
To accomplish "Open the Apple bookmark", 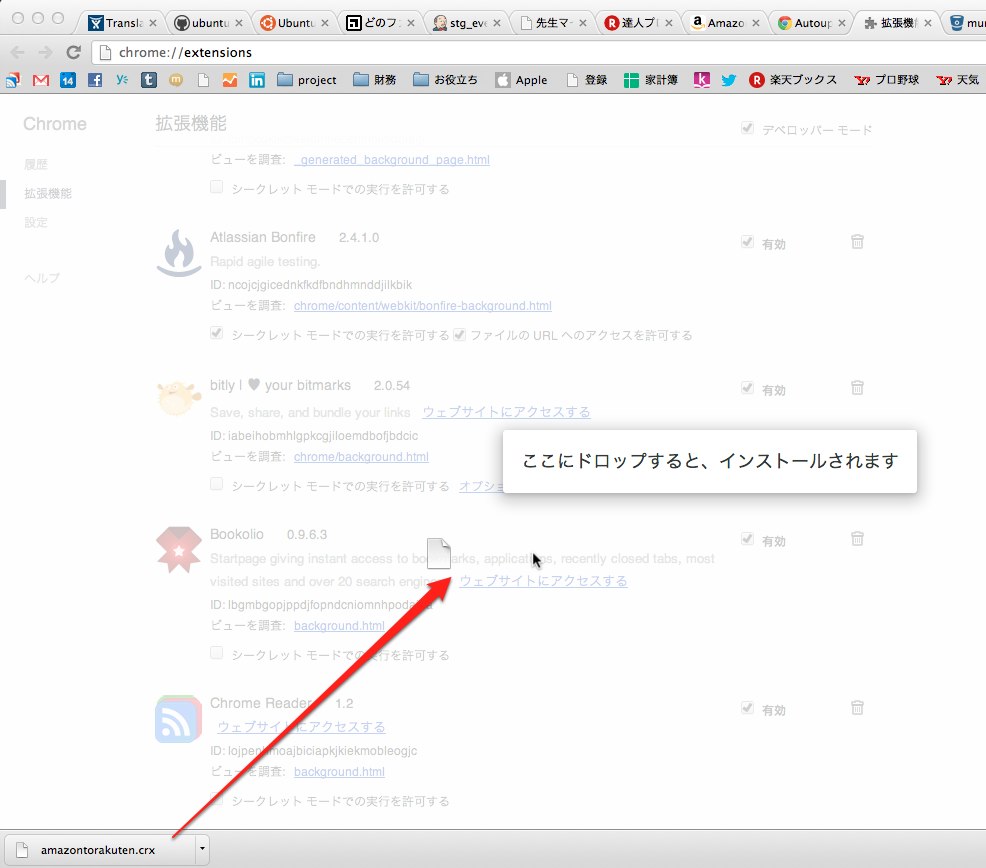I will point(521,80).
